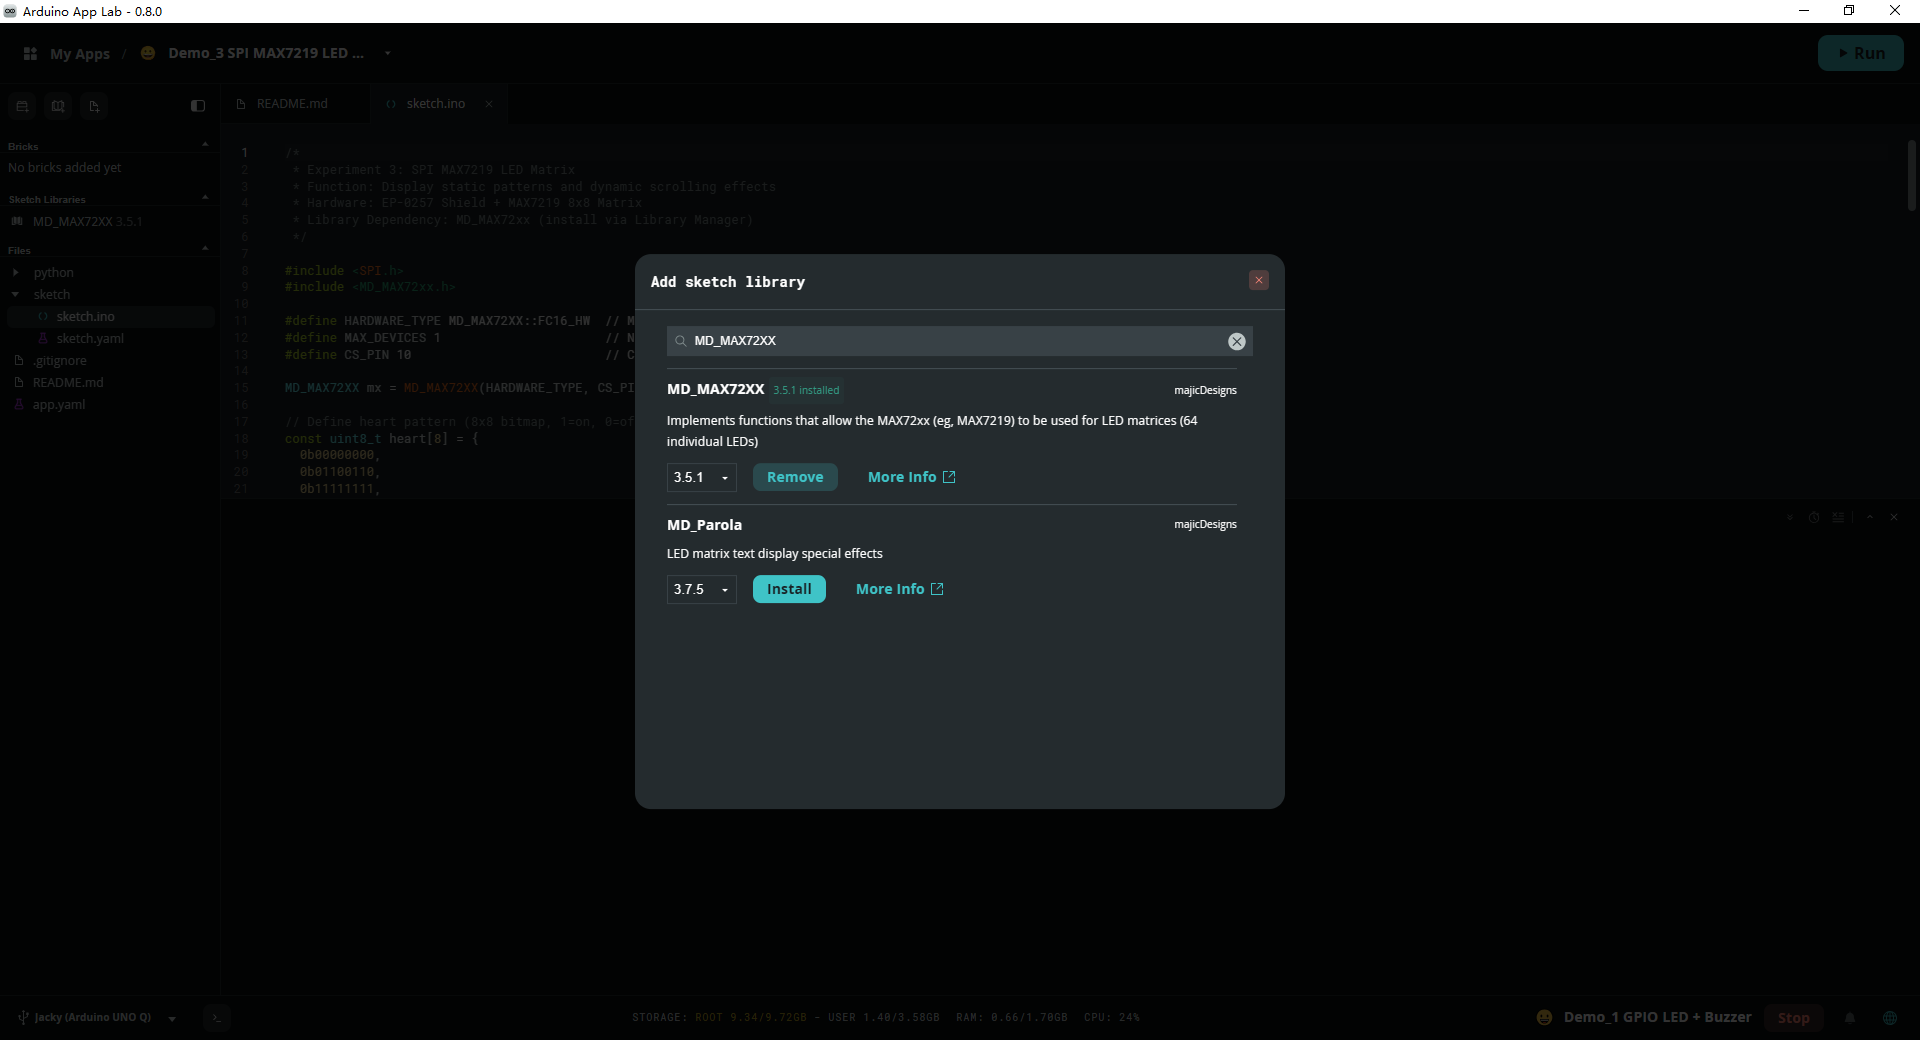Screen dimensions: 1920x1040
Task: Go to My Apps breadcrumb
Action: [80, 53]
